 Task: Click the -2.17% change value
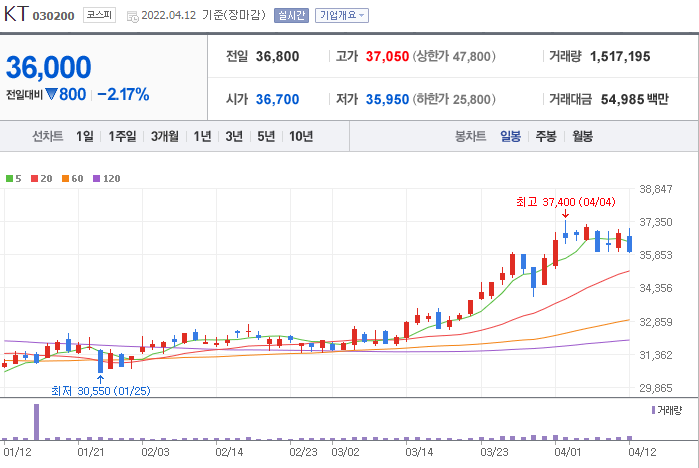123,94
